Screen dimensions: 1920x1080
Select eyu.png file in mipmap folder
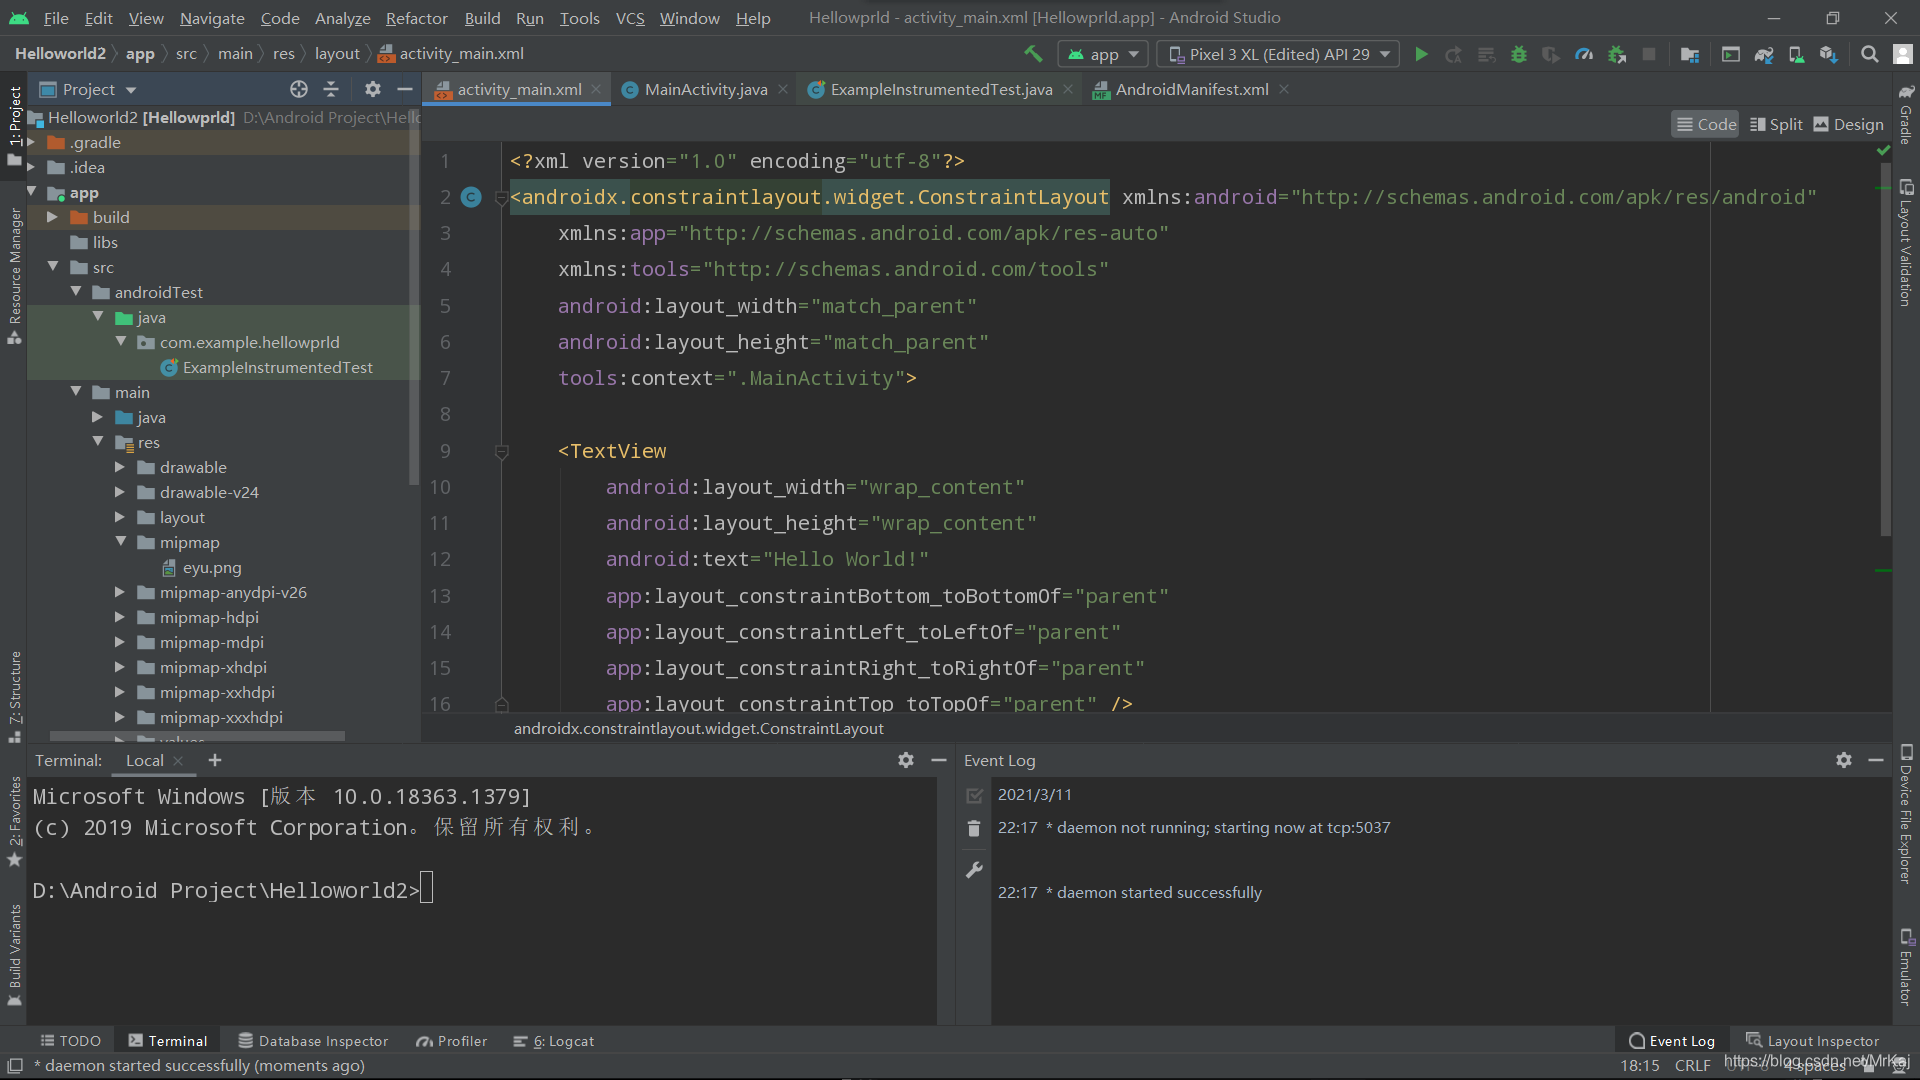(212, 567)
